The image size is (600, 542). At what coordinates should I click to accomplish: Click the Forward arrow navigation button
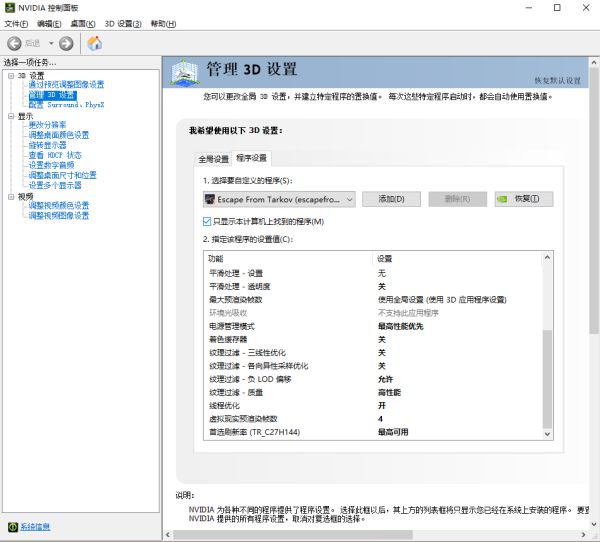[x=66, y=43]
